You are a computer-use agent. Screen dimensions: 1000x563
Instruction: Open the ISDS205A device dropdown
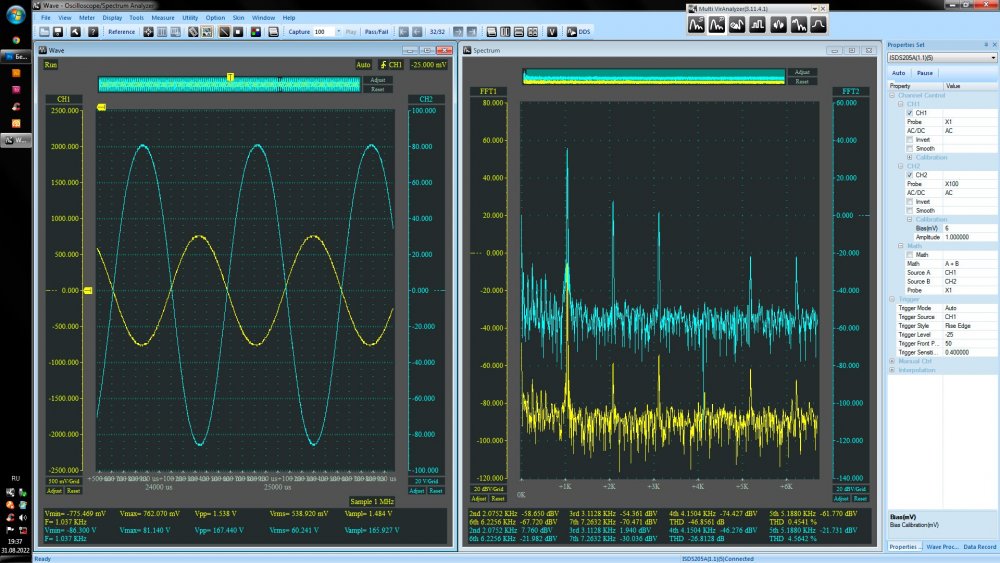click(992, 58)
